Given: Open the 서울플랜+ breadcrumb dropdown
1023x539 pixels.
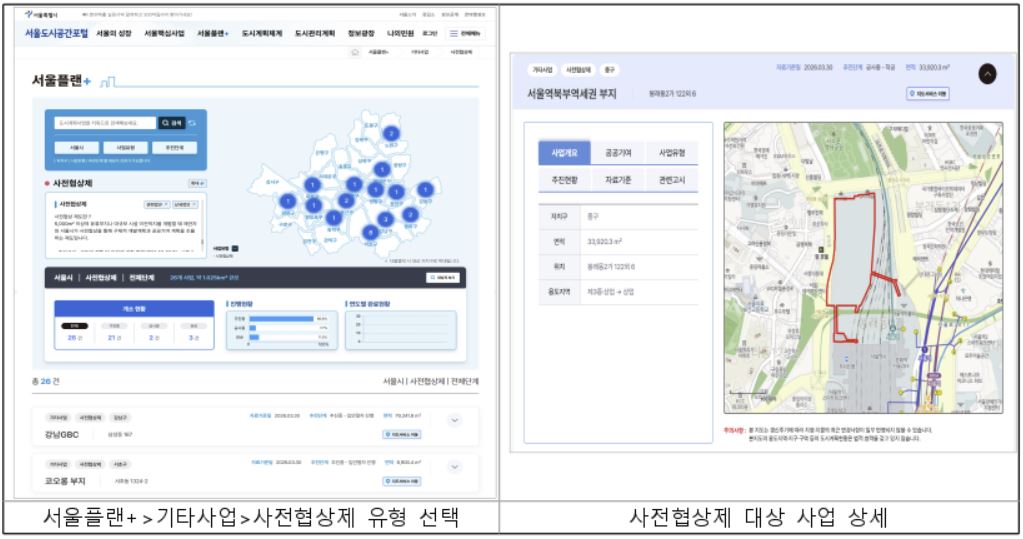Looking at the screenshot, I should [x=378, y=52].
